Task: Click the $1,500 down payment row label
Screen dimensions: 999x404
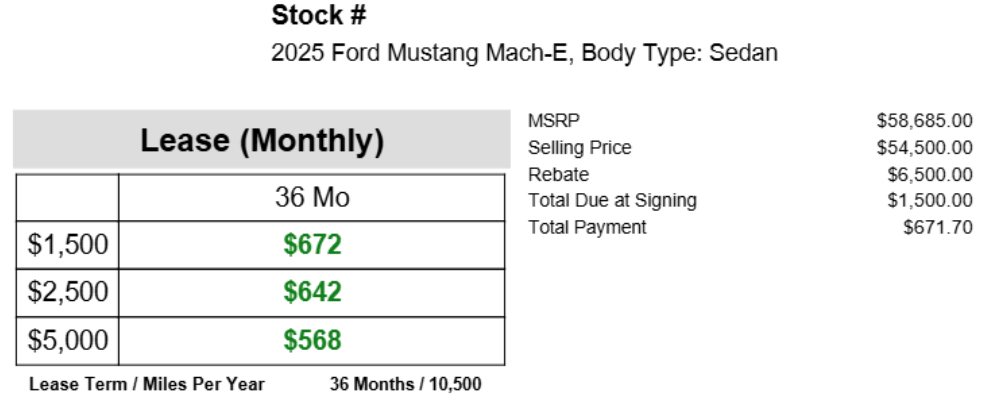Action: [68, 245]
